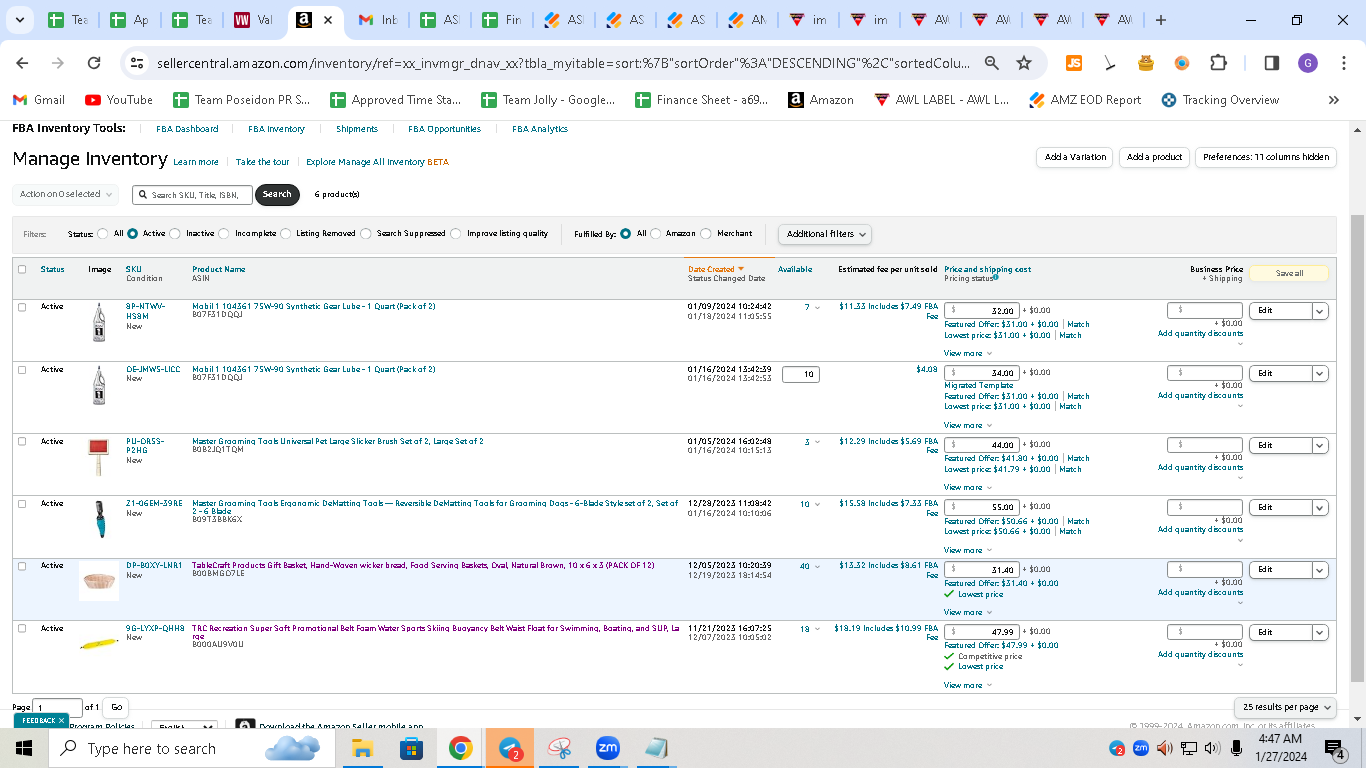Screen dimensions: 1366x768
Task: Select the Improve listing quality filter
Action: pyautogui.click(x=456, y=234)
